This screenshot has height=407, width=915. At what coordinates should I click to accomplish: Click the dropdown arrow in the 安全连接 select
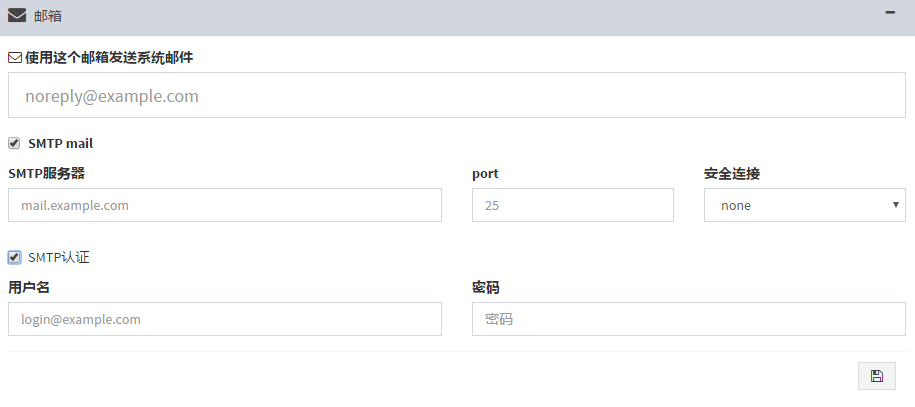coord(896,204)
